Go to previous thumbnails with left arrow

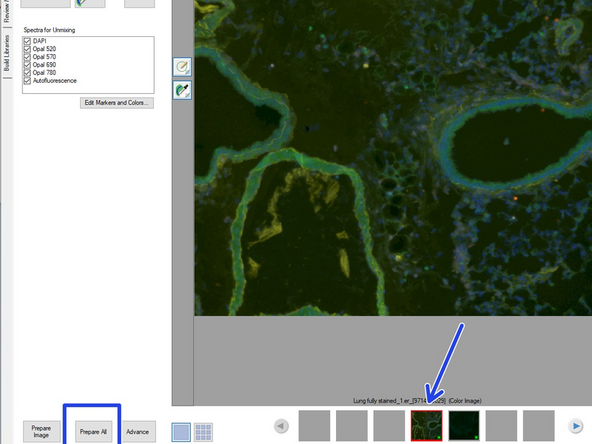tap(281, 426)
